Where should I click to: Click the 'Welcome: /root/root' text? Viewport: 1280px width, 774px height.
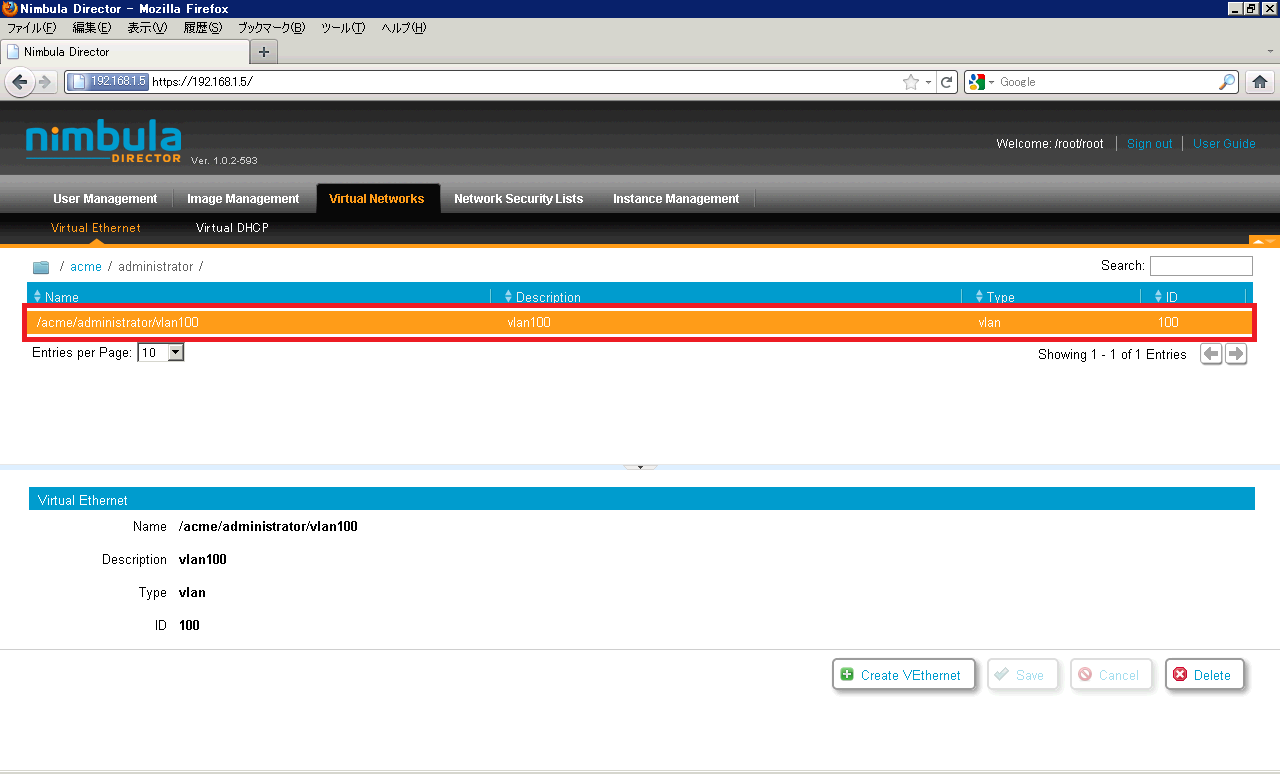[1050, 144]
